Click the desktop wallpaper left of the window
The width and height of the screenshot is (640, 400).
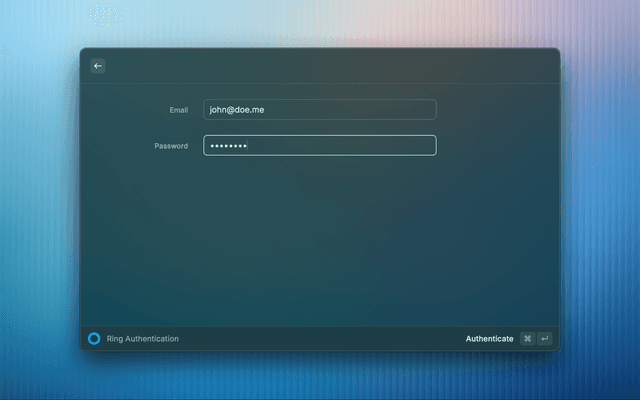coord(40,200)
